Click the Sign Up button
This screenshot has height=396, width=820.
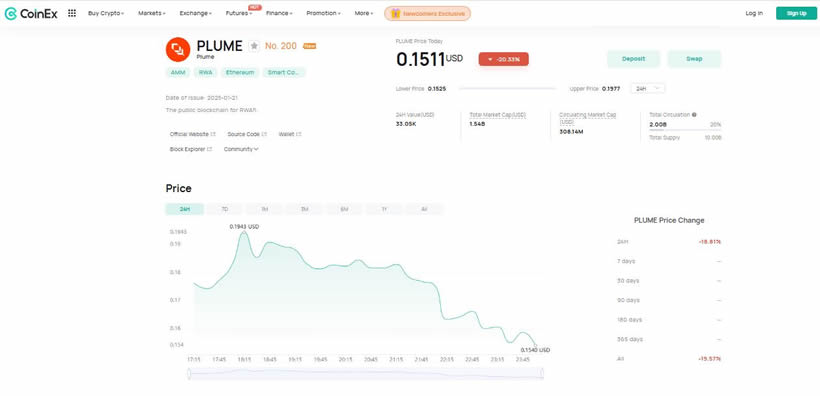(796, 14)
